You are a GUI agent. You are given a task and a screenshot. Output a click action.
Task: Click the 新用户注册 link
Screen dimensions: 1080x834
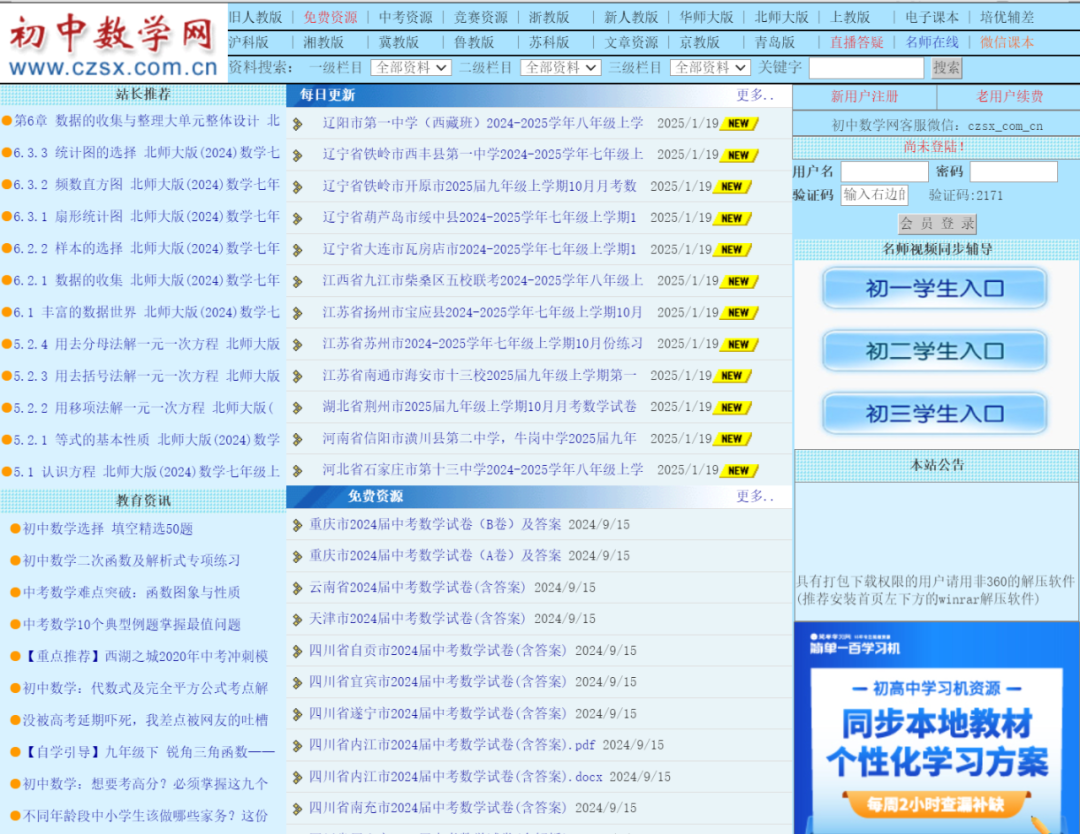pyautogui.click(x=864, y=96)
